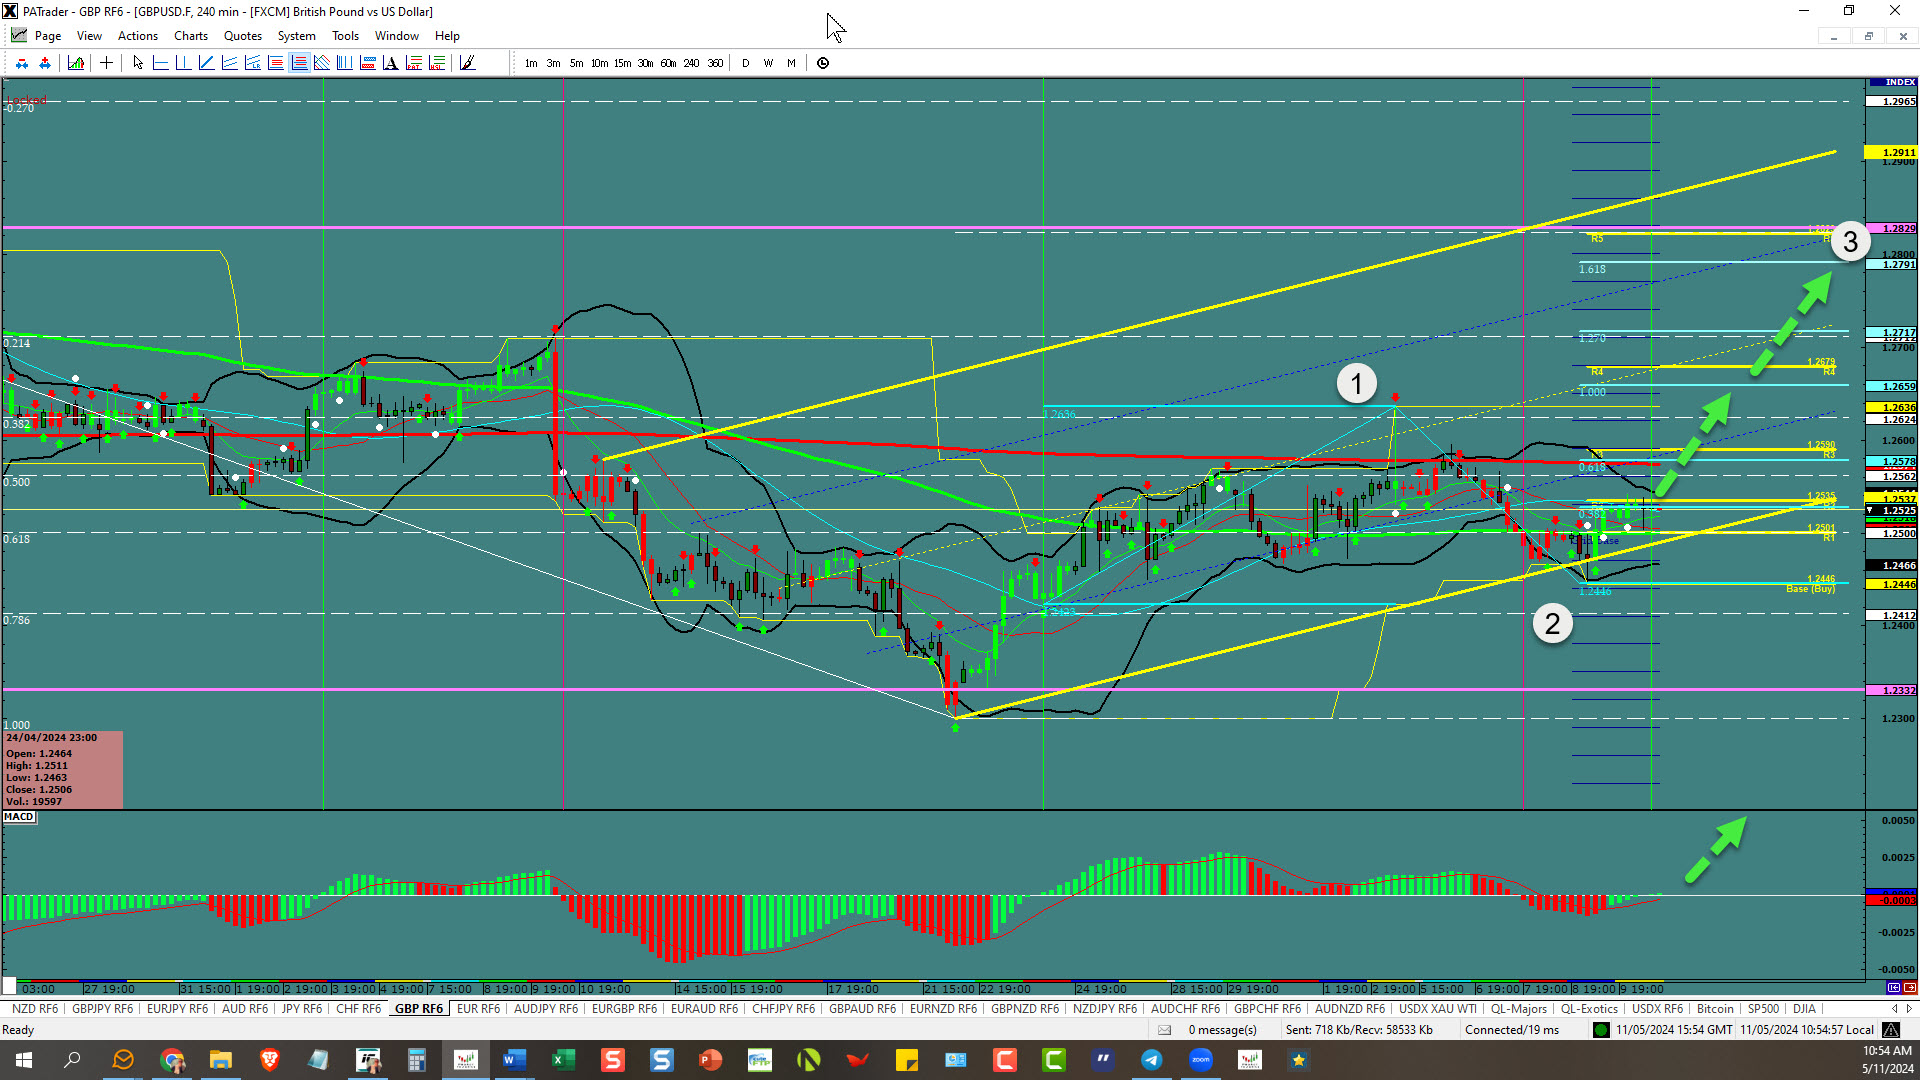Switch to the QL-Majors tab
1920x1080 pixels.
(x=1518, y=1009)
